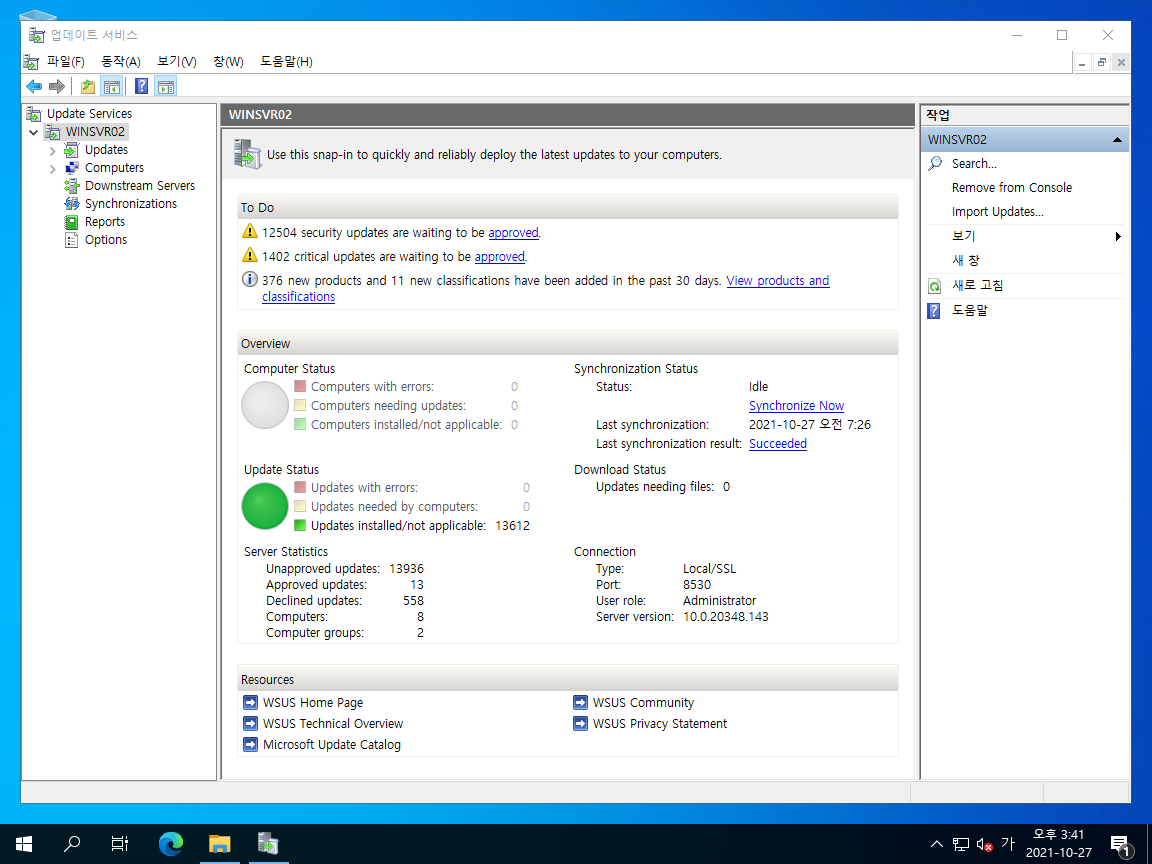Click the Downstream Servers node icon
This screenshot has height=864, width=1152.
[x=71, y=186]
